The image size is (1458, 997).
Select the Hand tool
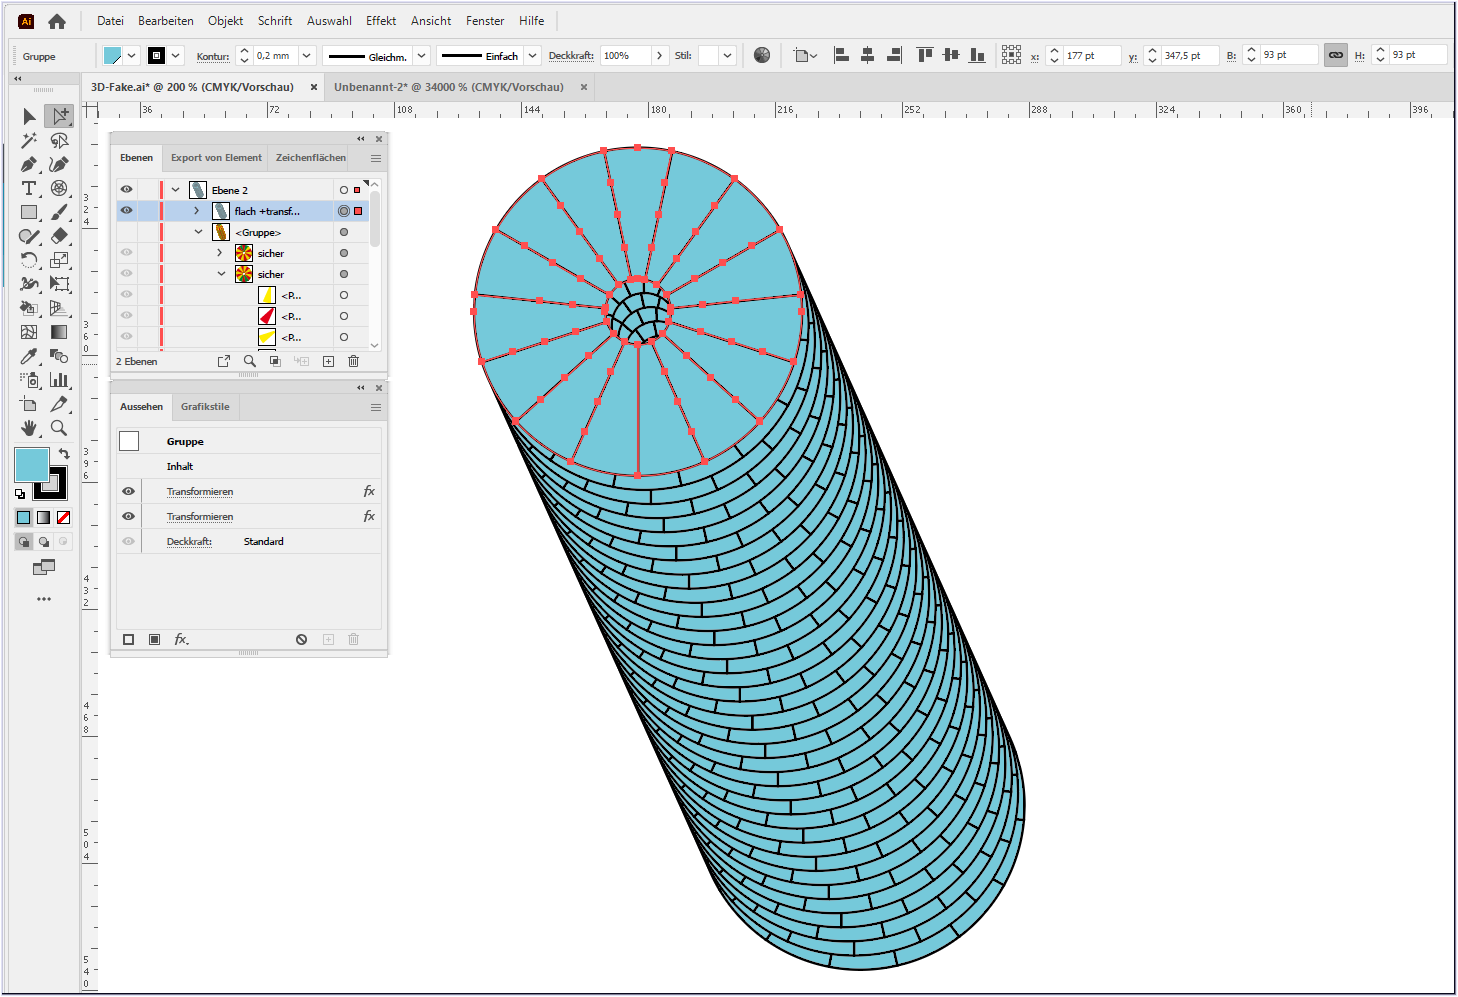[x=29, y=427]
